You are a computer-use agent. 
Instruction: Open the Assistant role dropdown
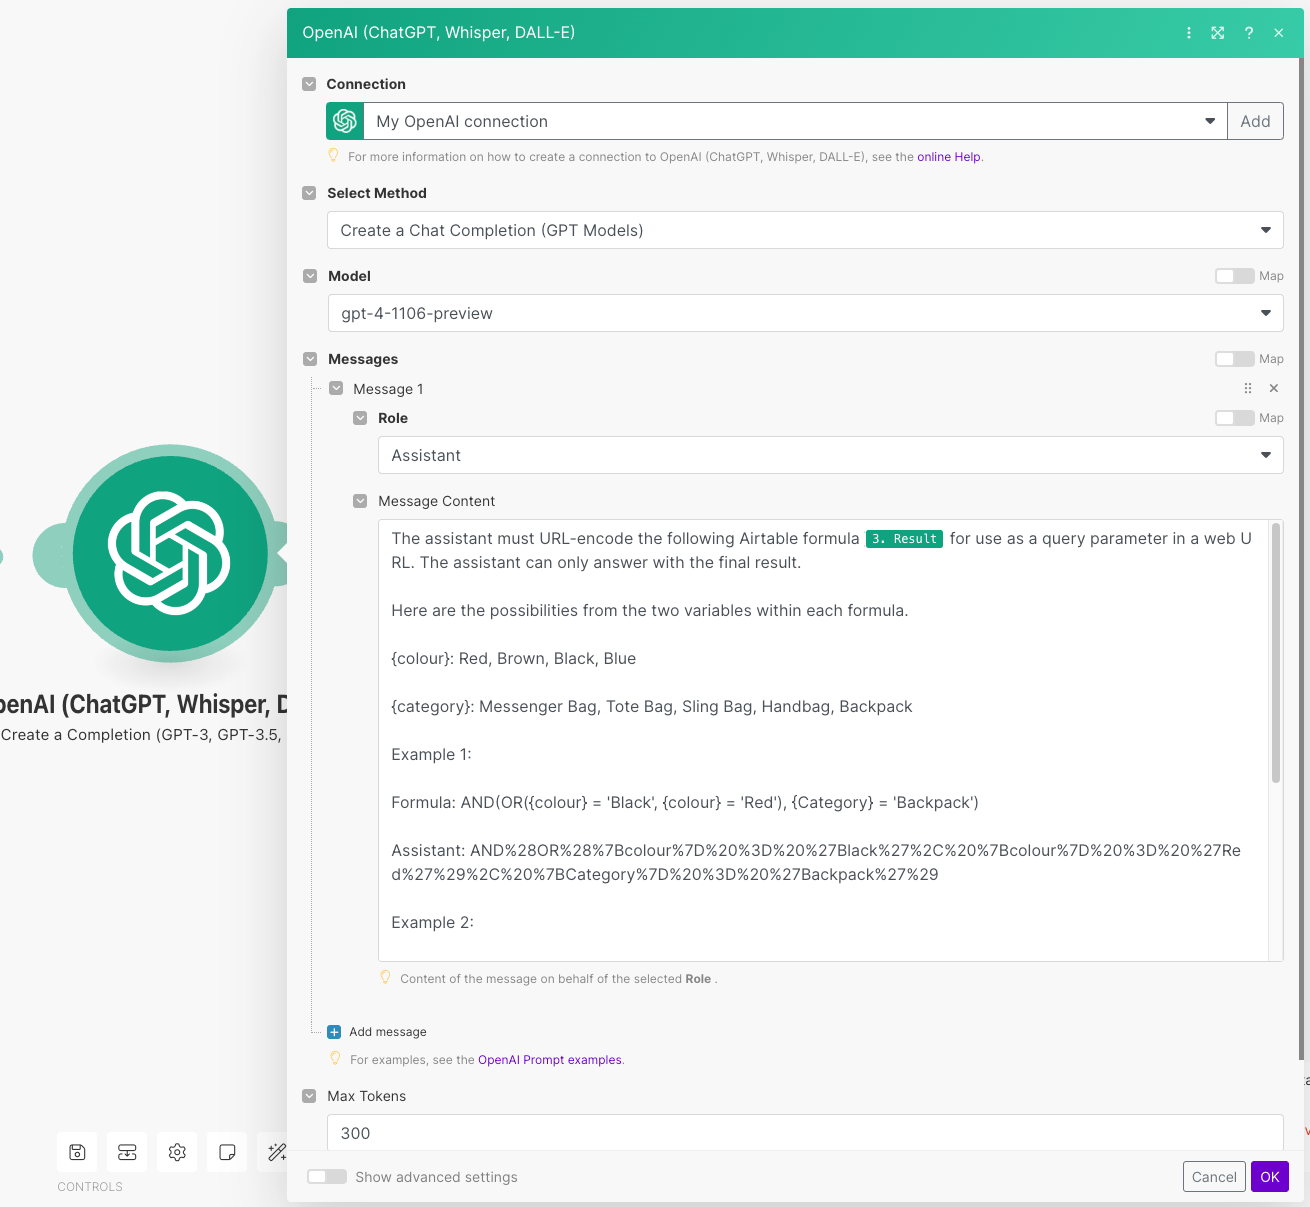coord(830,455)
